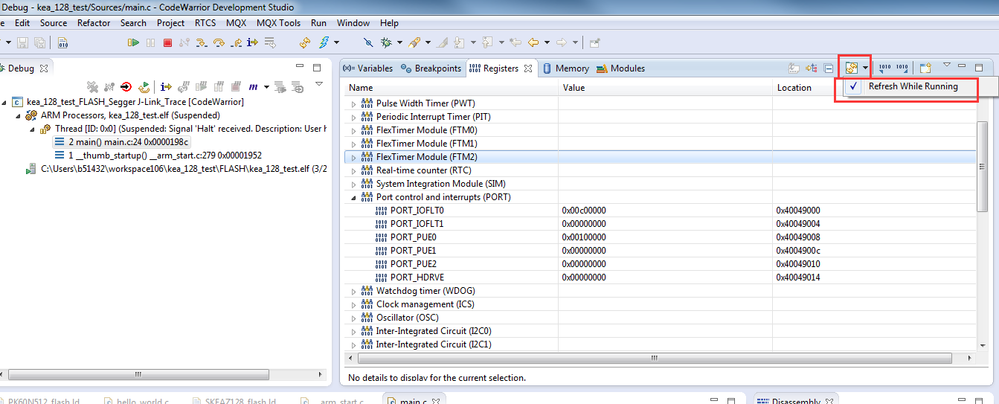Click the second 1010 export registers icon
Image resolution: width=999 pixels, height=404 pixels.
[902, 68]
